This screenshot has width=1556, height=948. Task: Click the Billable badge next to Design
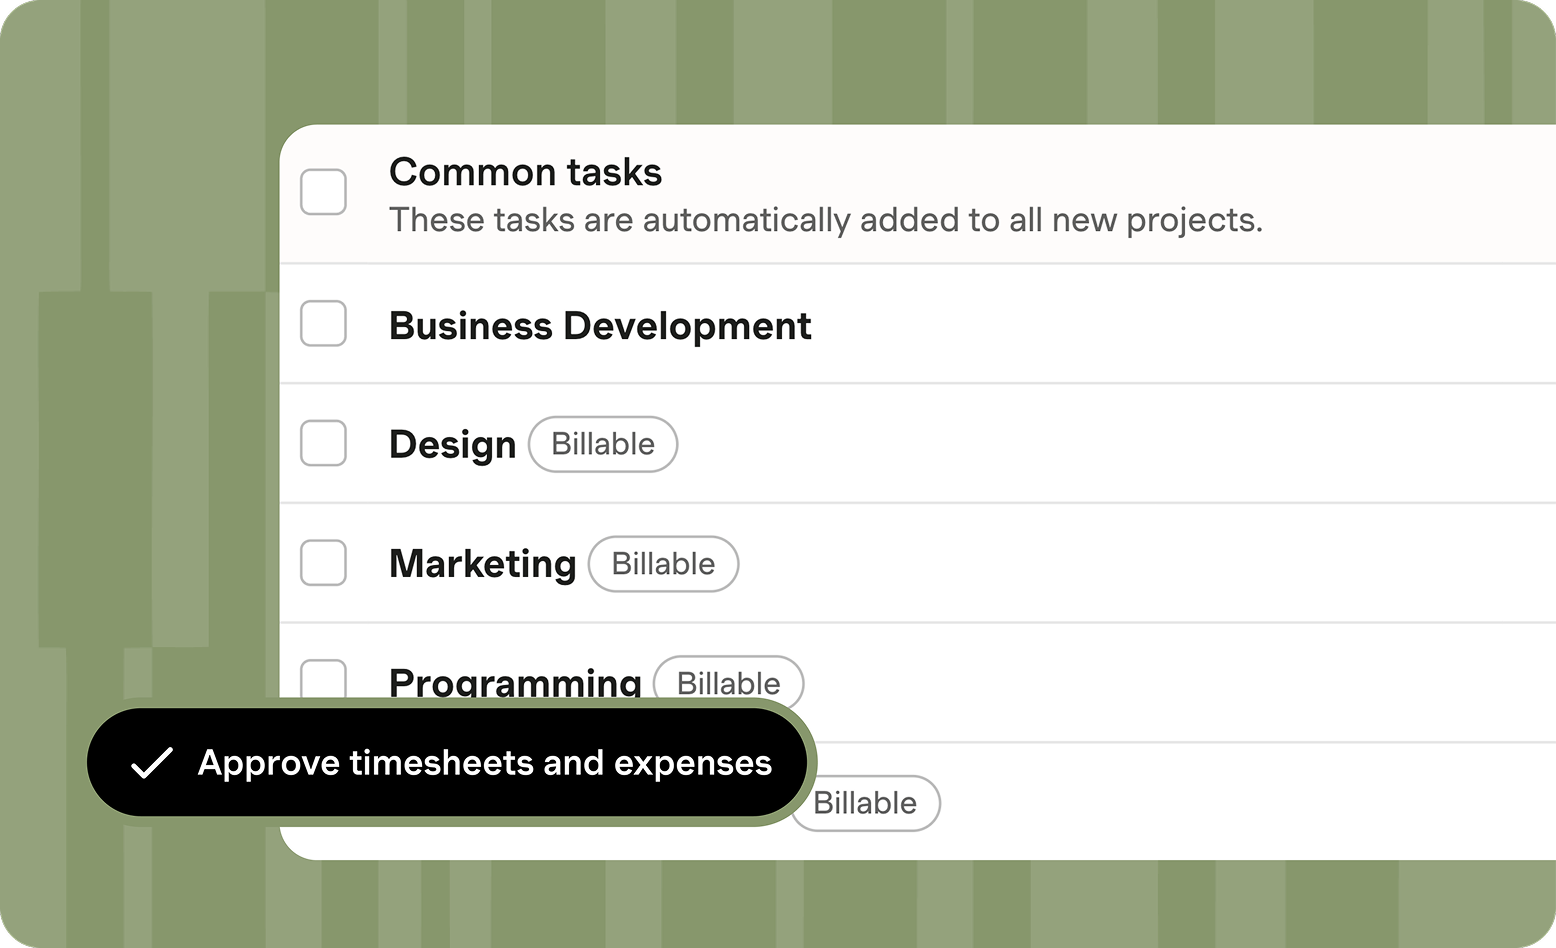click(x=603, y=444)
